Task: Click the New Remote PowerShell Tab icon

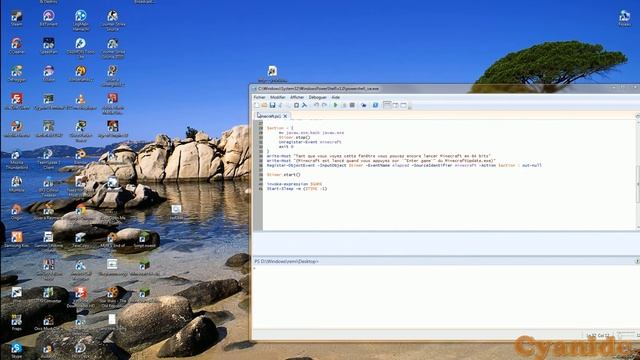Action: [x=363, y=105]
